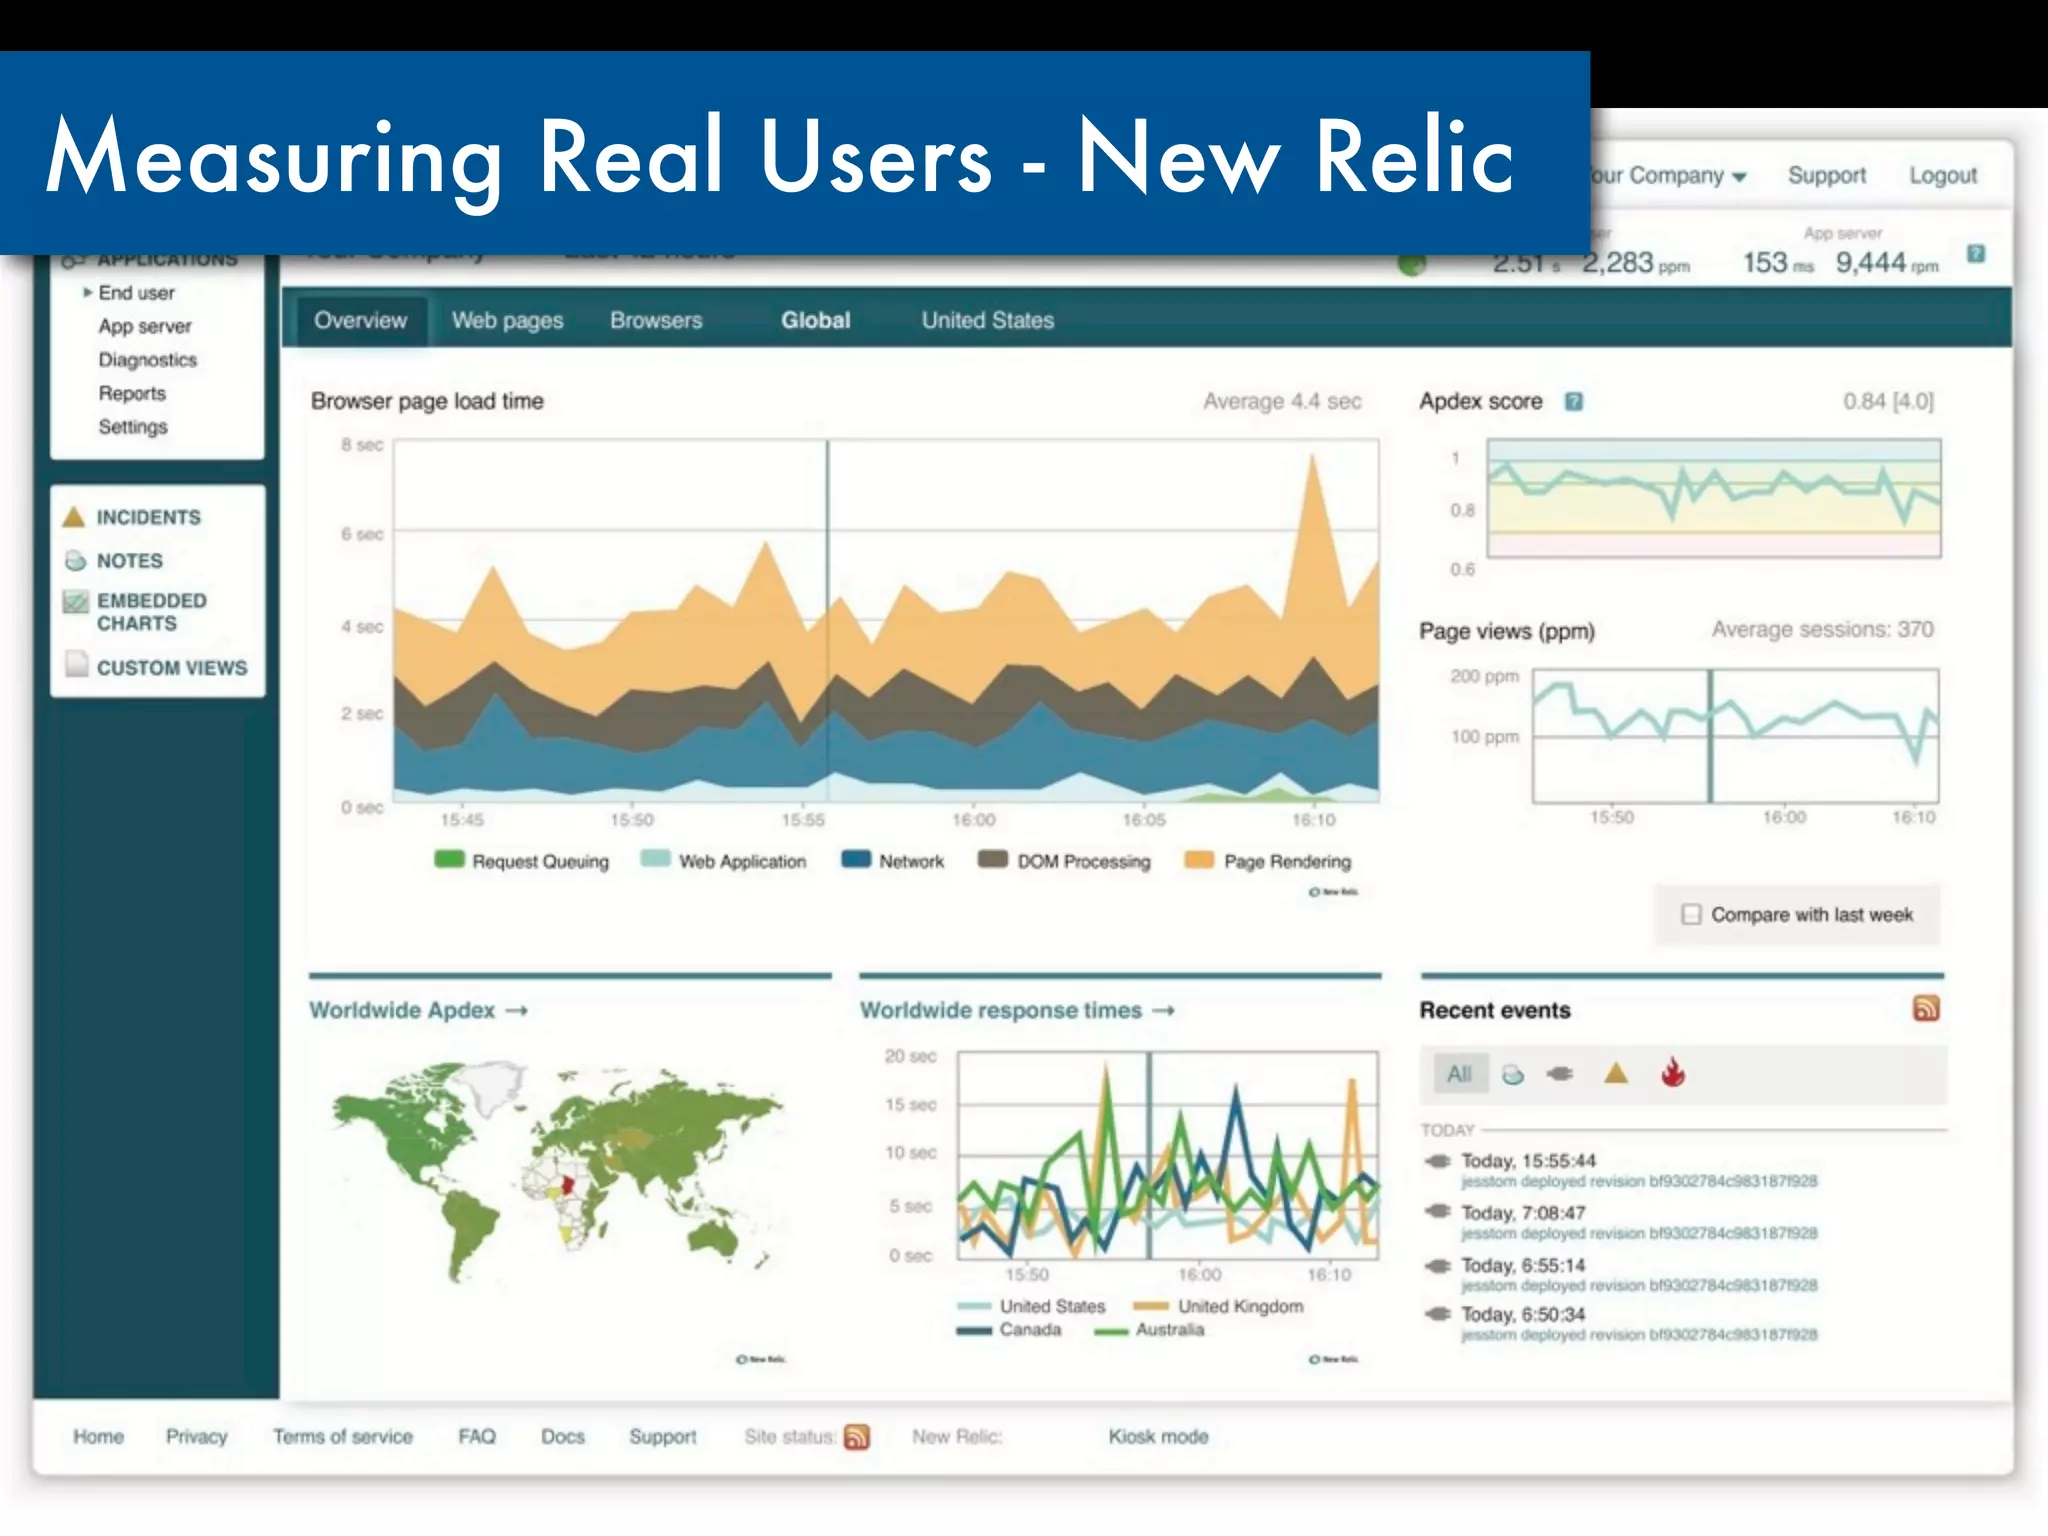Open the FAQ footer link
Viewport: 2048px width, 1536px height.
click(x=477, y=1436)
